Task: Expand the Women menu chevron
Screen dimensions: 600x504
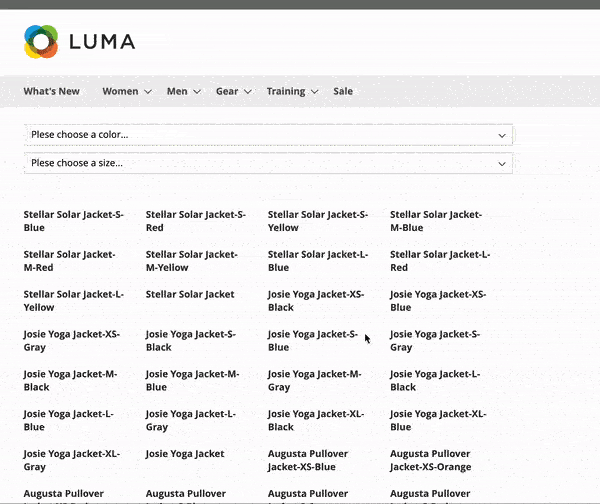Action: click(148, 92)
